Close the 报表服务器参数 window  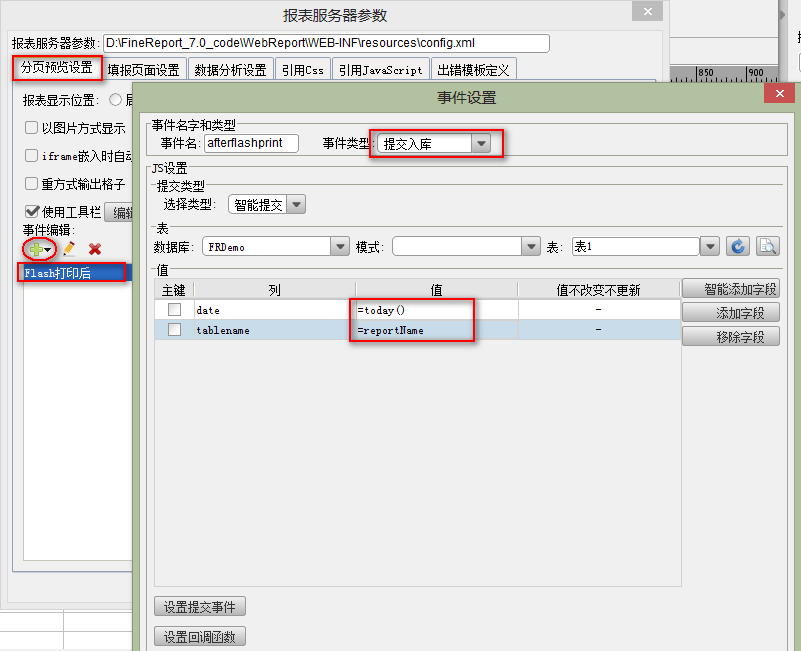pos(647,11)
